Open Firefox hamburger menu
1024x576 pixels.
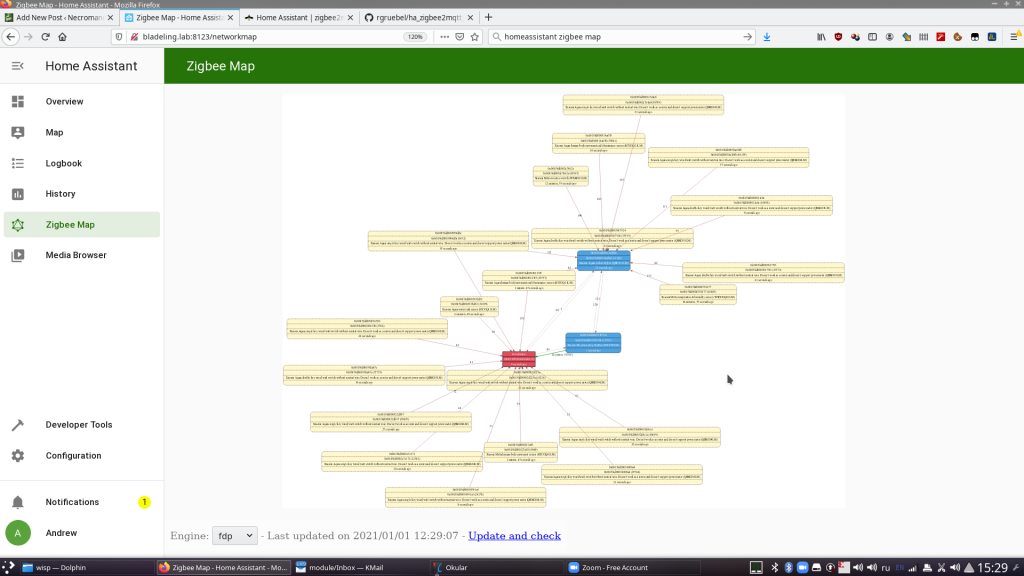click(x=1014, y=37)
